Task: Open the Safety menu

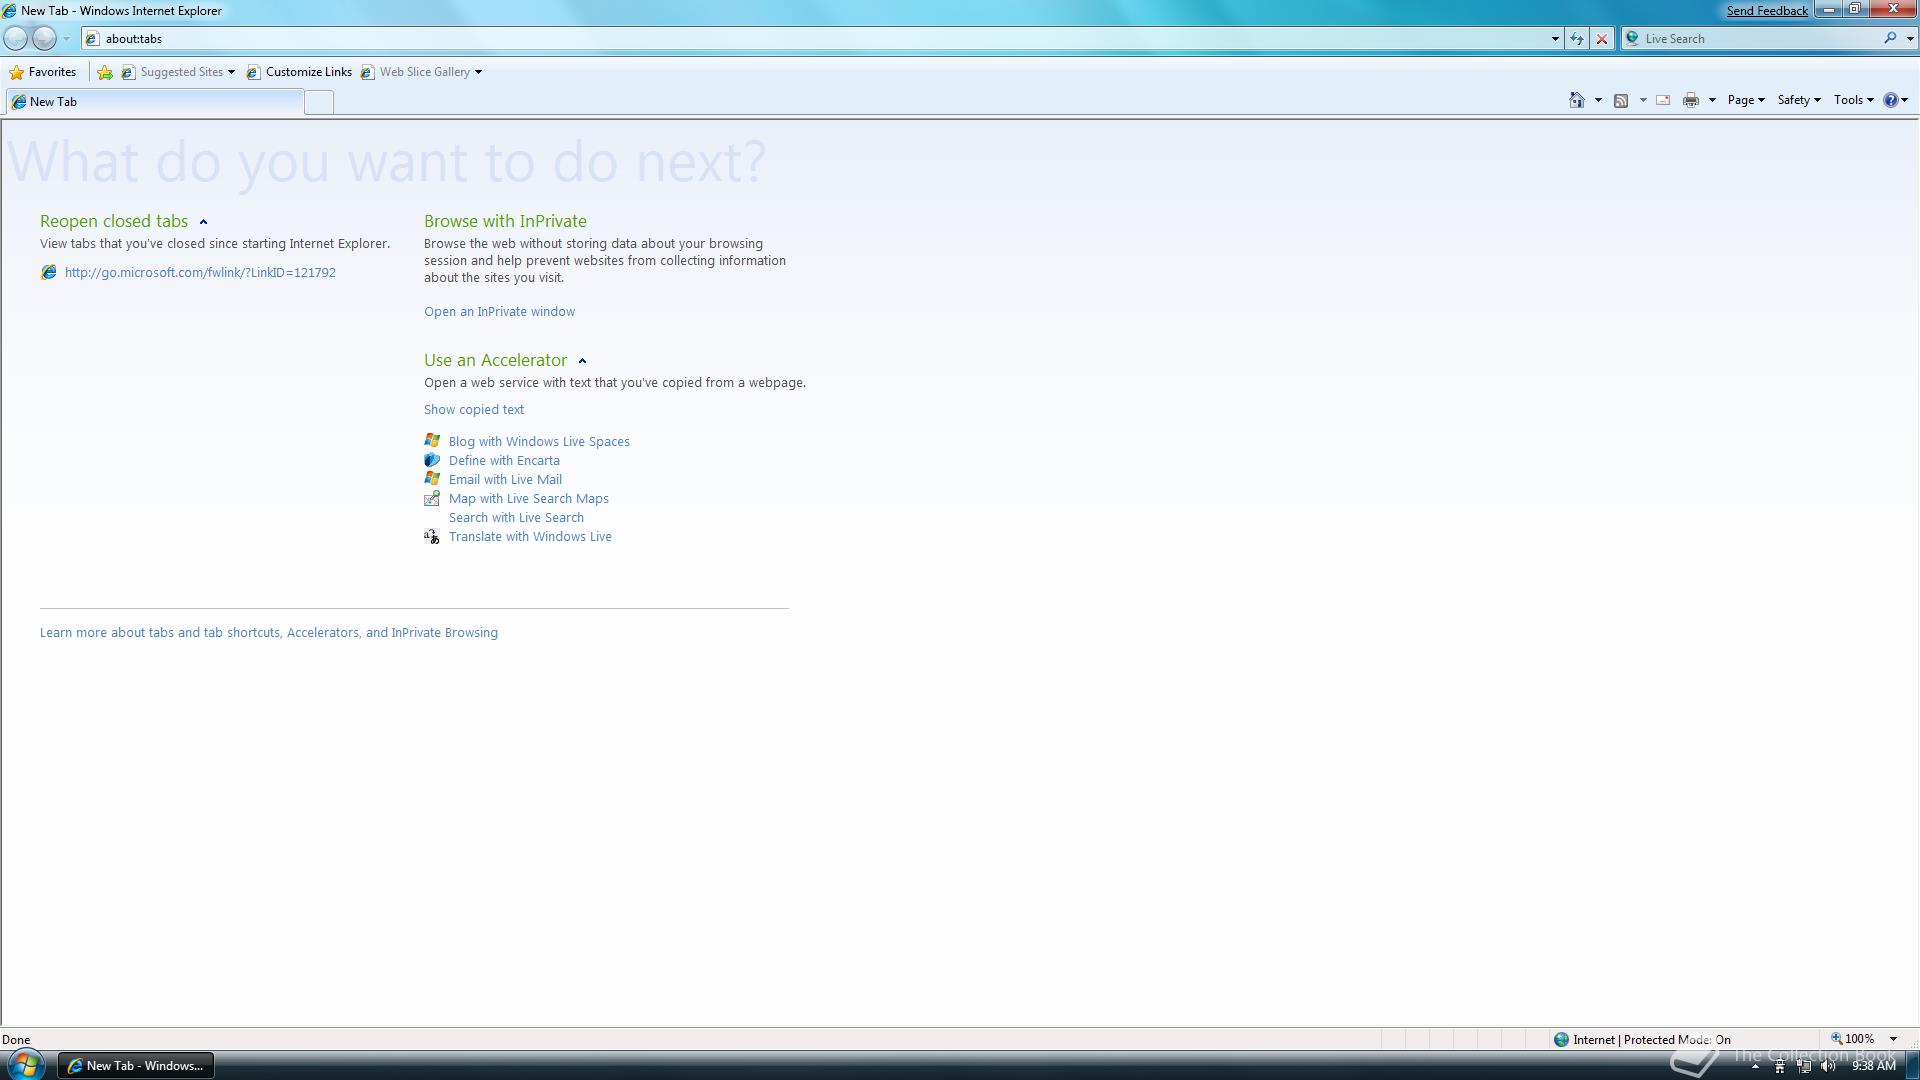Action: pyautogui.click(x=1798, y=100)
